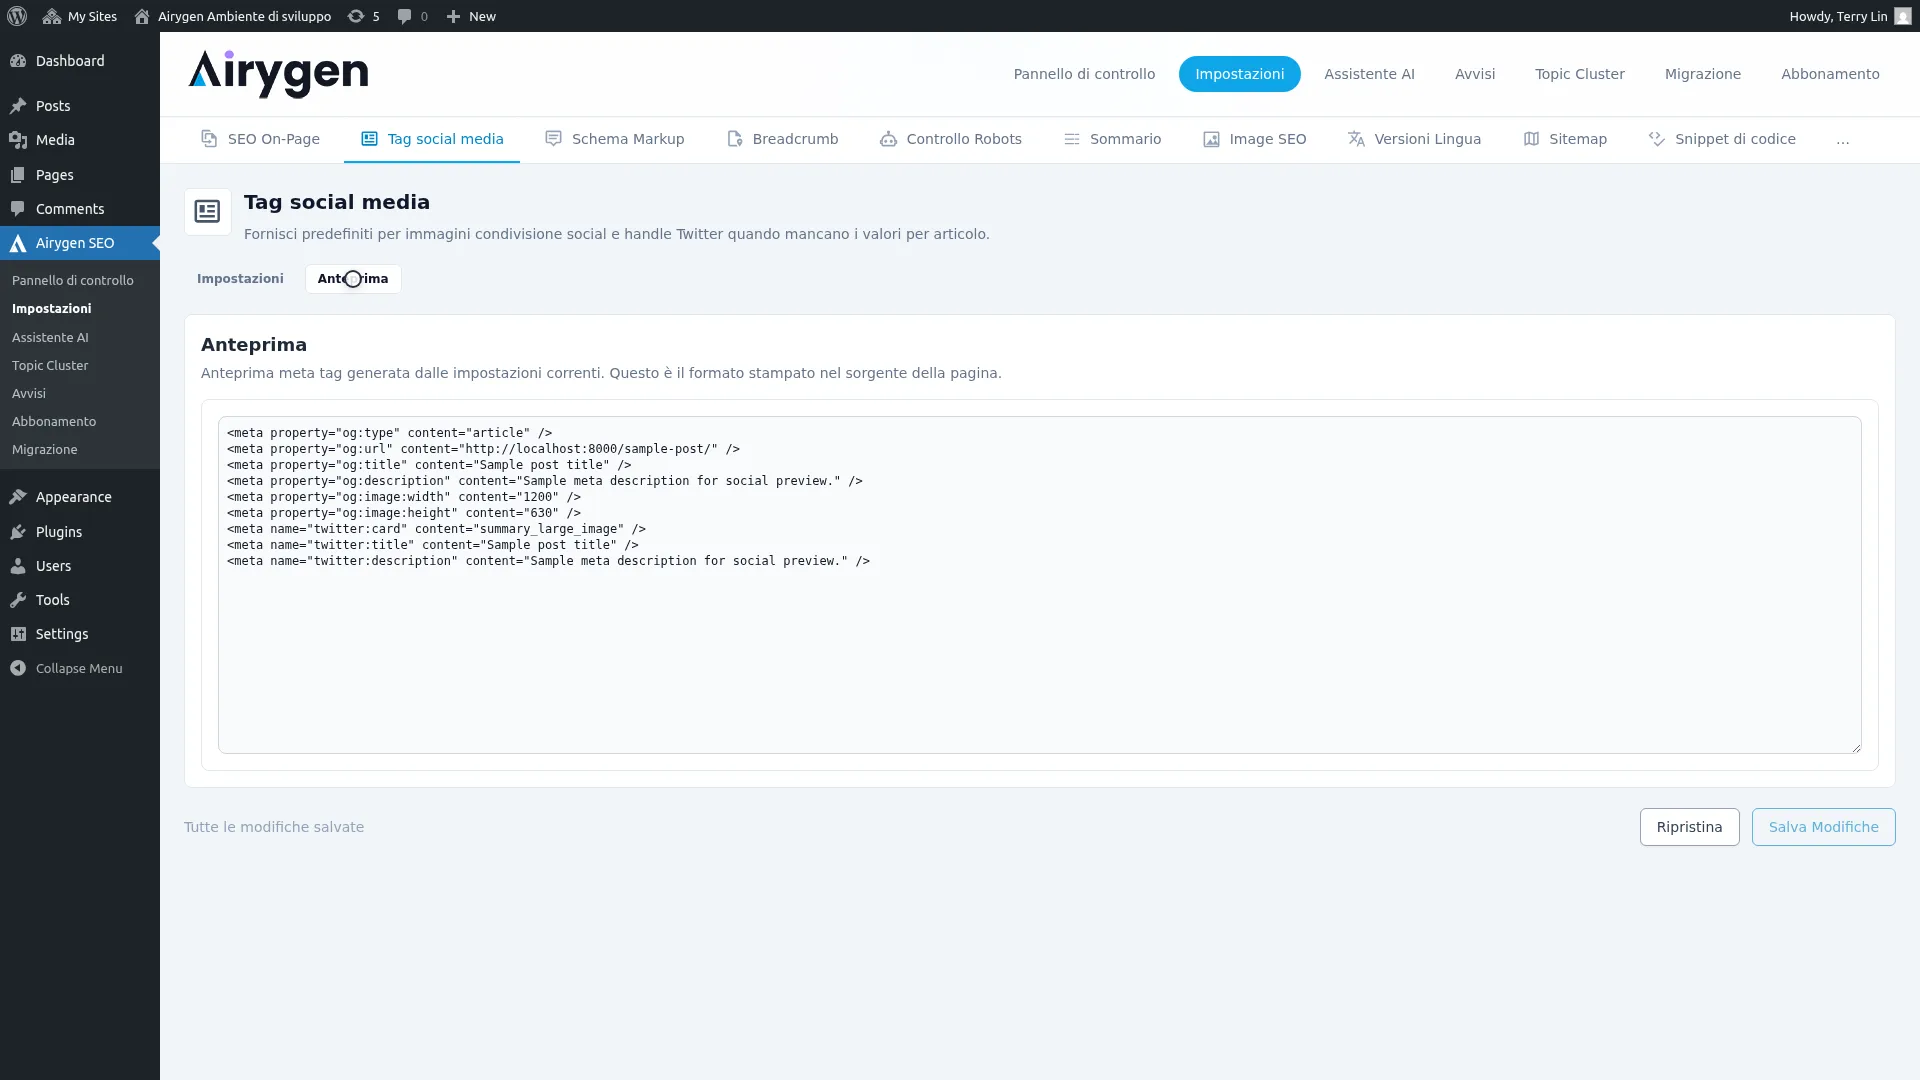This screenshot has width=1920, height=1080.
Task: Go to Assistente AI in top navigation
Action: pyautogui.click(x=1369, y=74)
